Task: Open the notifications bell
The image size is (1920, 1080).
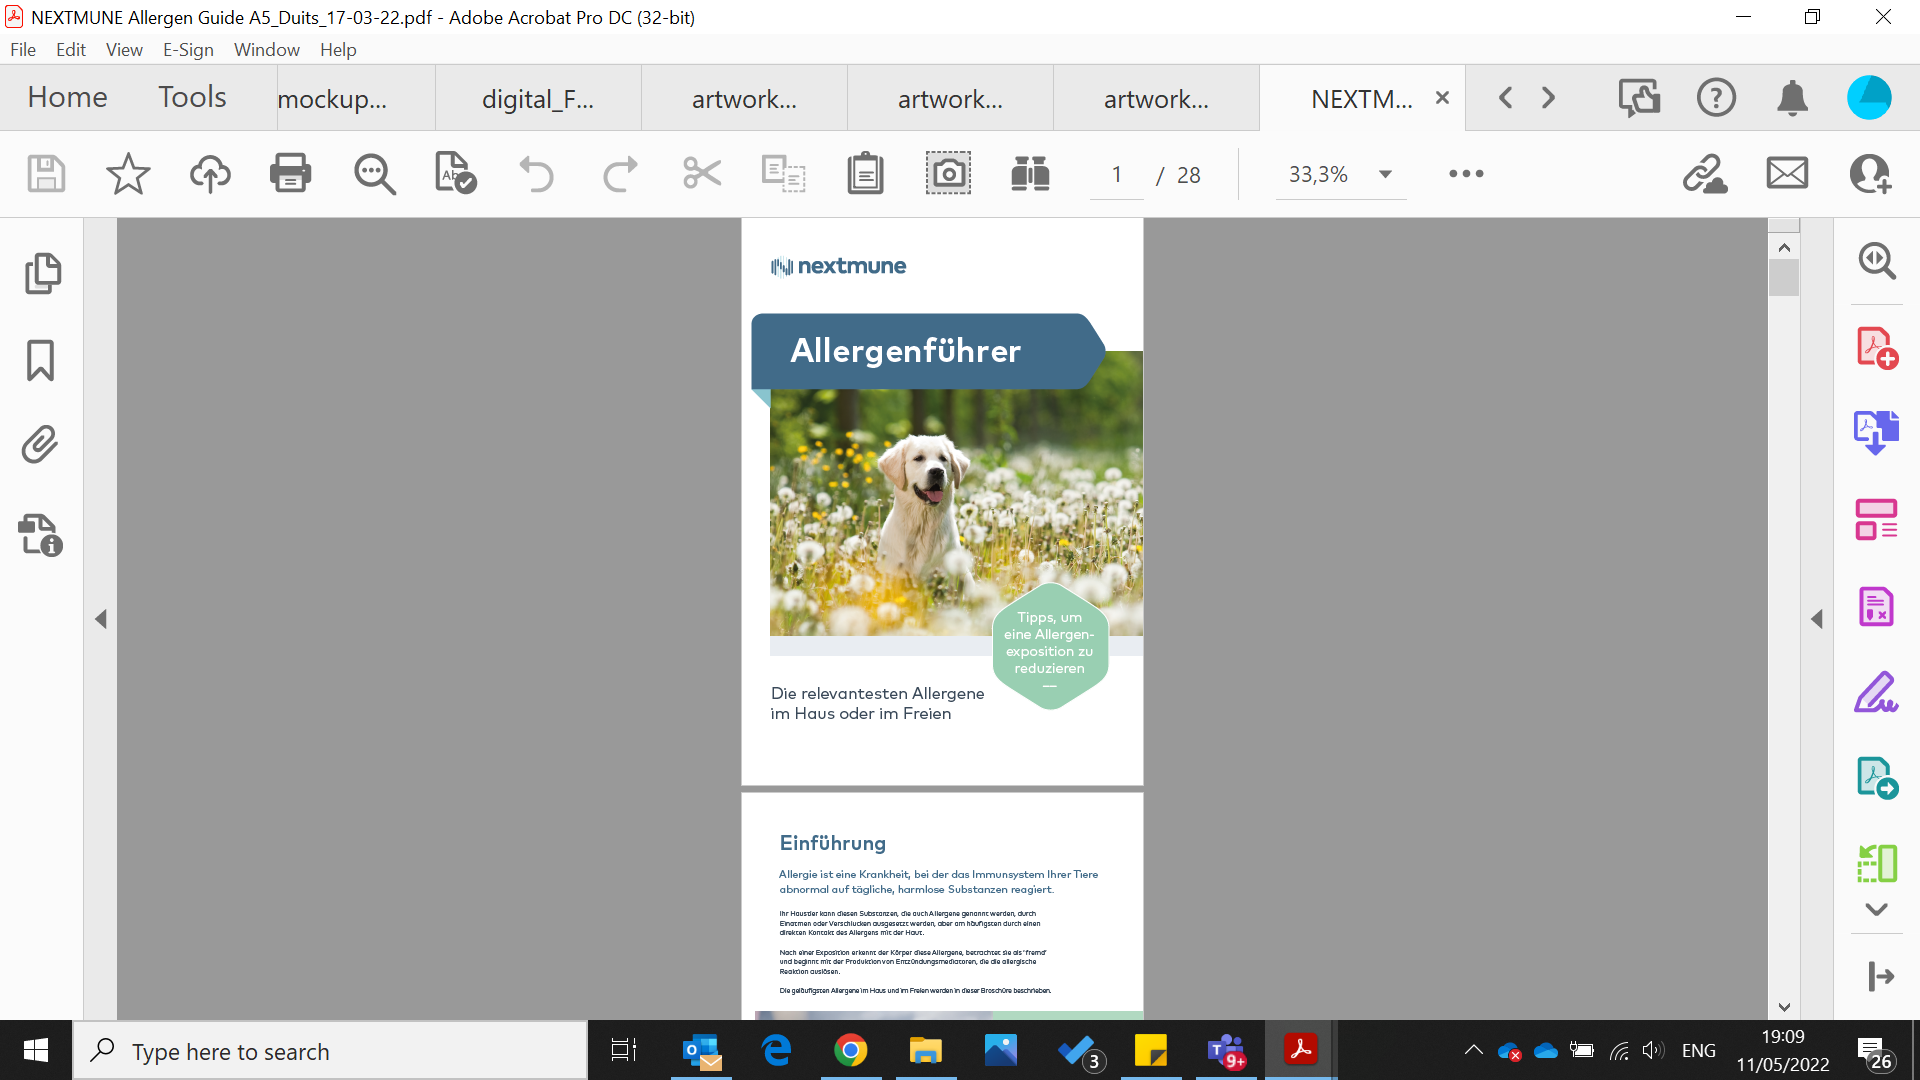Action: coord(1792,98)
